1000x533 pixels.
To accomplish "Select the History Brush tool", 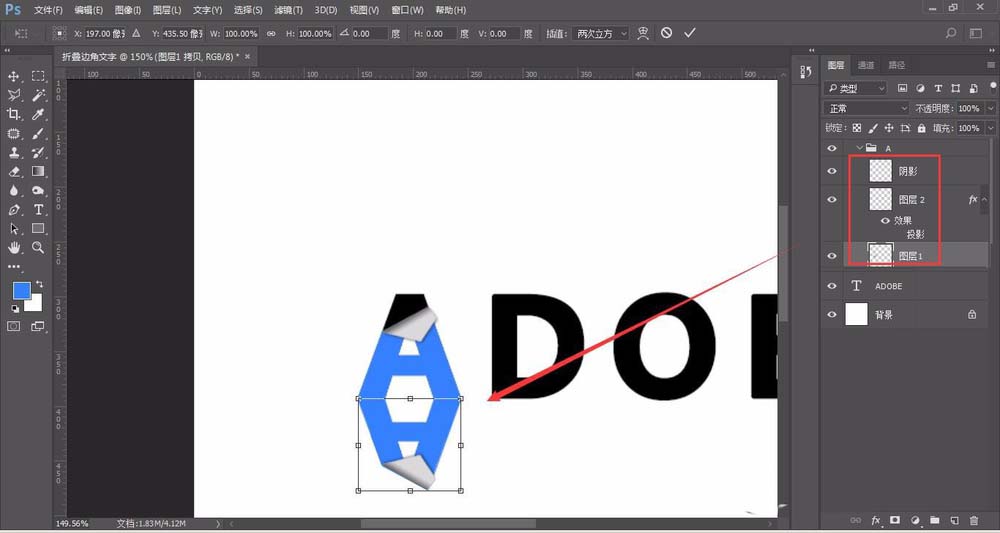I will point(38,152).
